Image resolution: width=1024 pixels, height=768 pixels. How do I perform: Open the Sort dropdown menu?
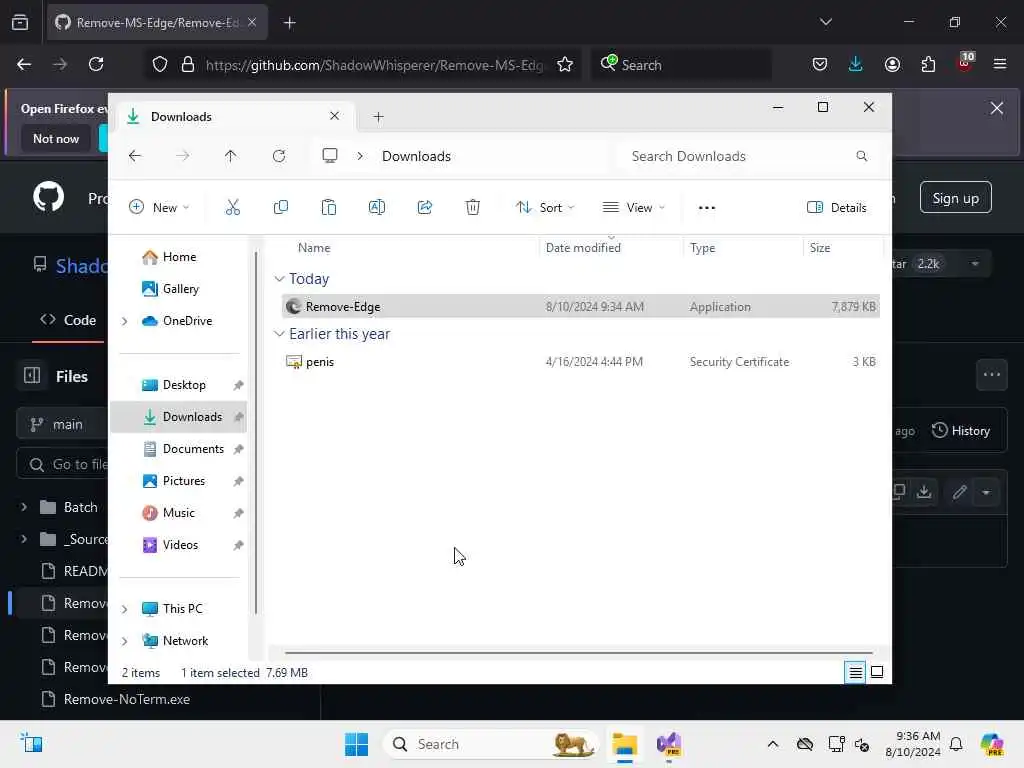pos(545,208)
